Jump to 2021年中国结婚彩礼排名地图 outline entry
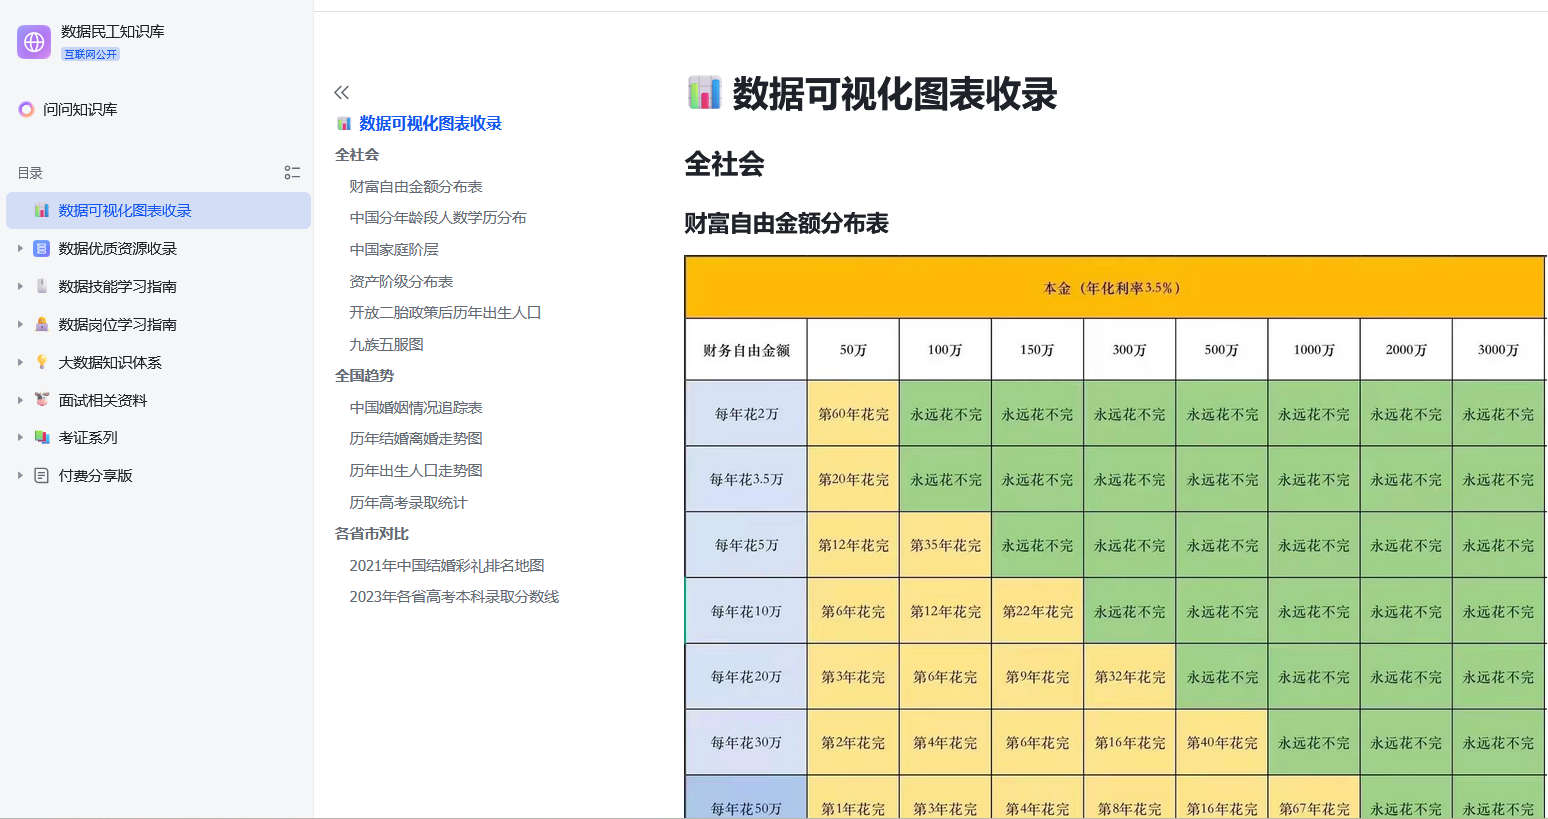 (447, 566)
